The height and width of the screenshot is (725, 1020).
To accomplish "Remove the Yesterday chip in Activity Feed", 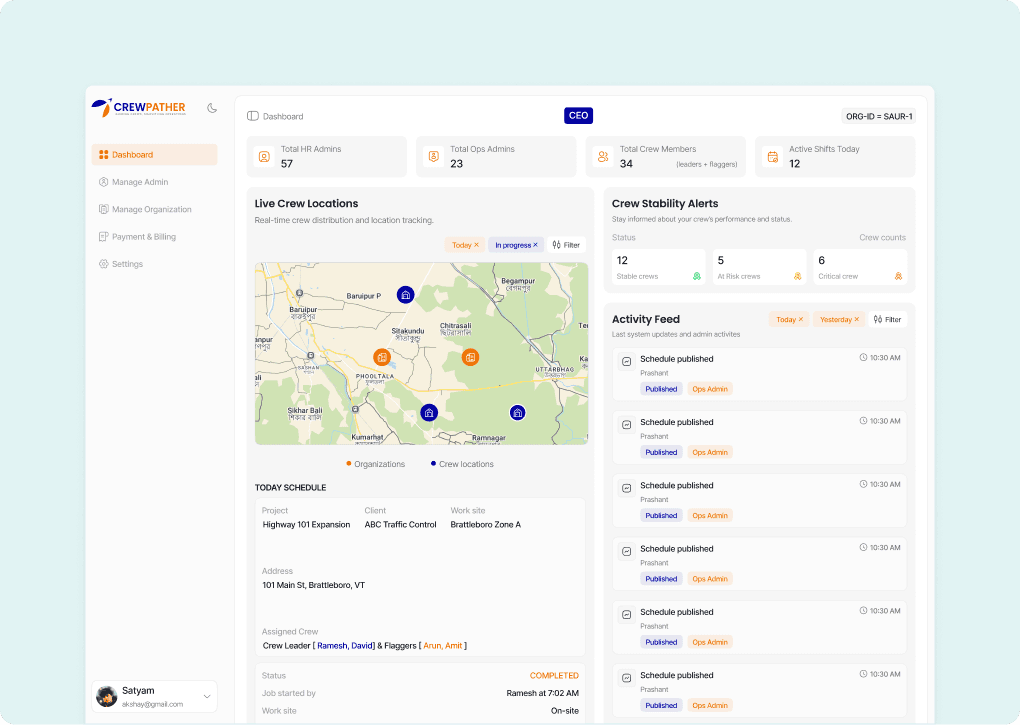I will click(x=856, y=320).
